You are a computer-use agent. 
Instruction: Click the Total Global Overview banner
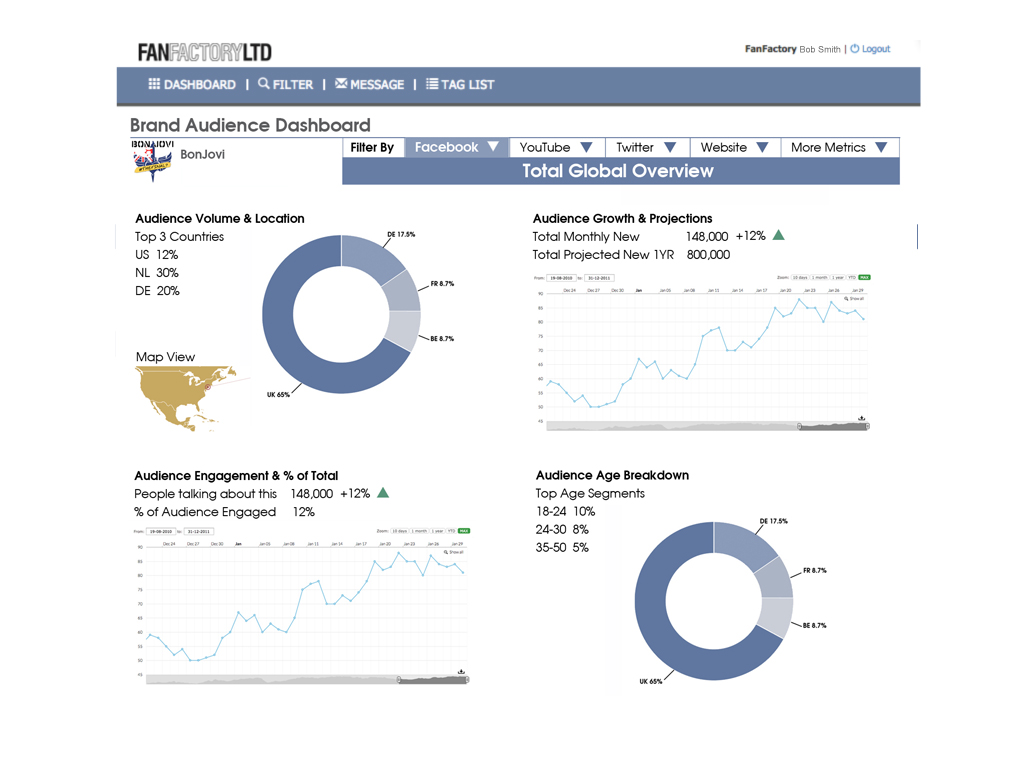tap(620, 171)
